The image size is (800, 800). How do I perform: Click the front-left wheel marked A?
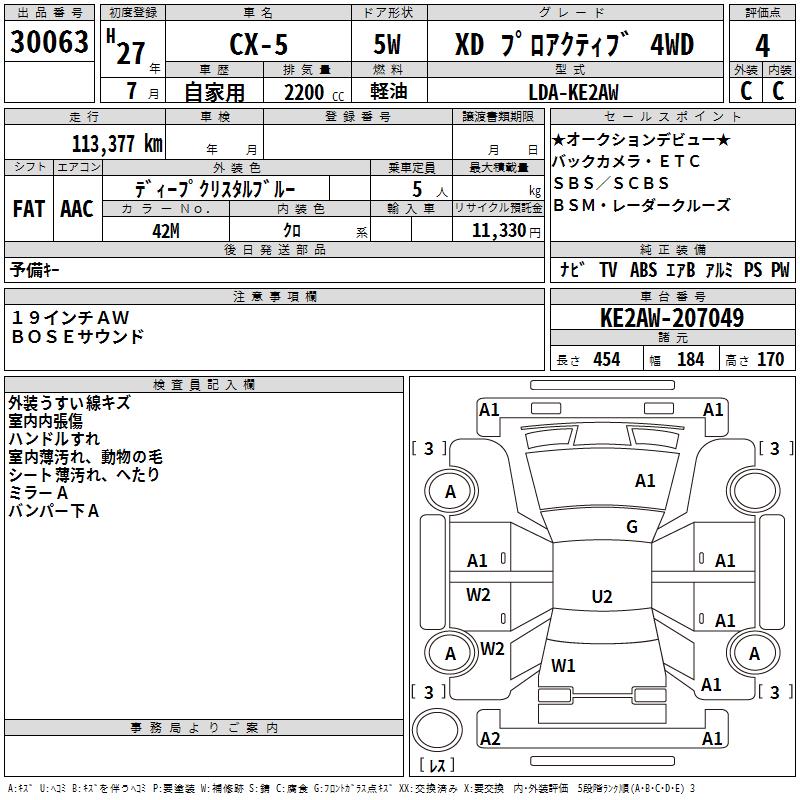tap(451, 492)
